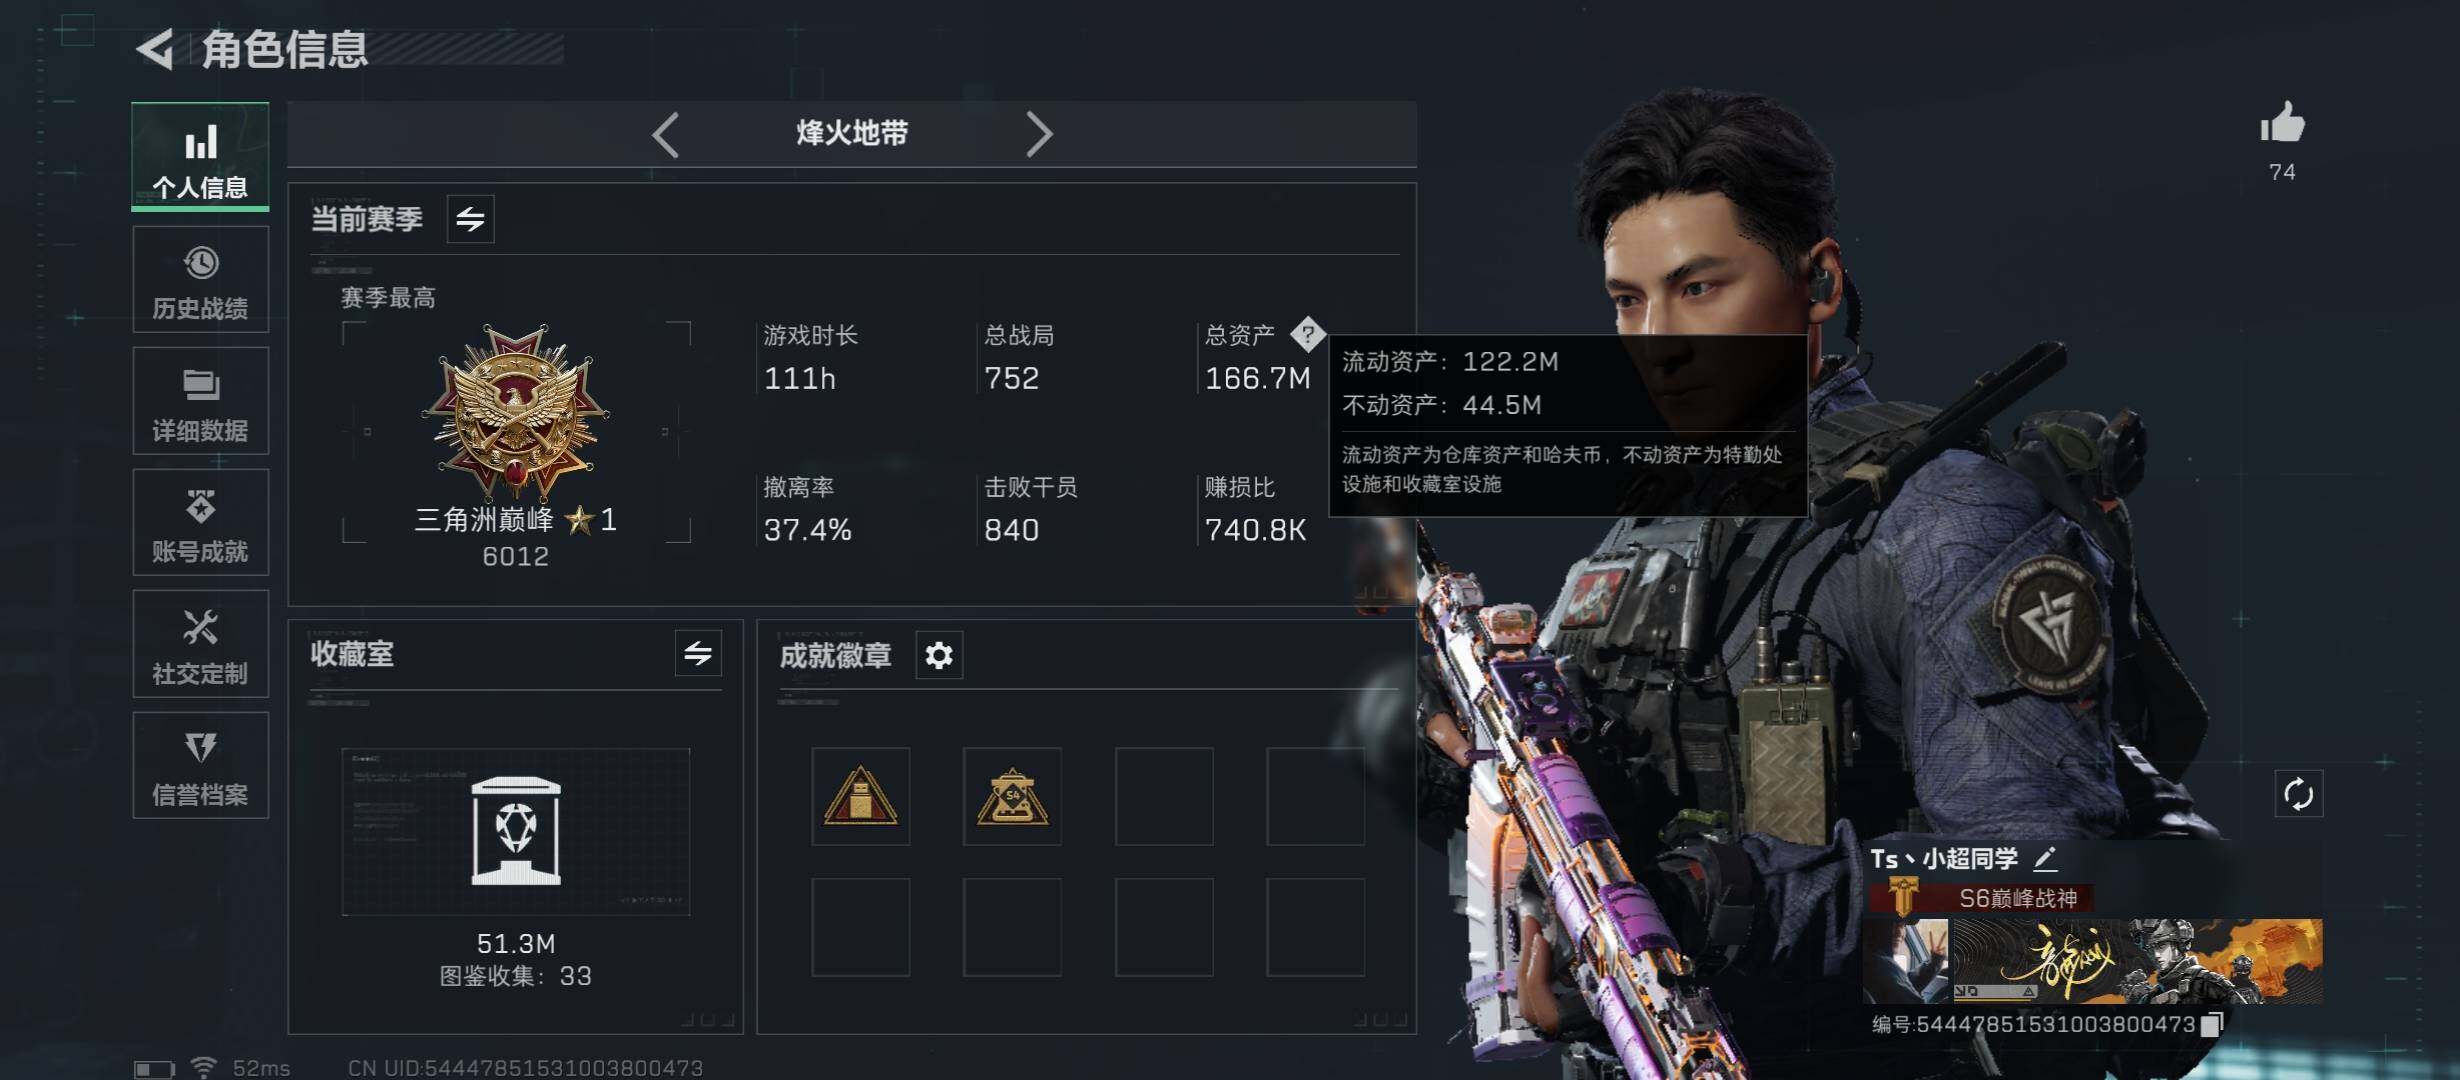Open the collection room display thumbnail
Image resolution: width=2460 pixels, height=1080 pixels.
pos(516,831)
